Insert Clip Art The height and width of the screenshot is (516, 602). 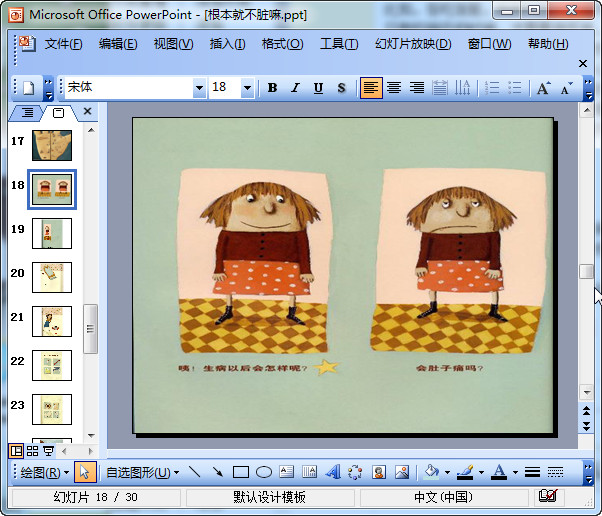(x=379, y=472)
